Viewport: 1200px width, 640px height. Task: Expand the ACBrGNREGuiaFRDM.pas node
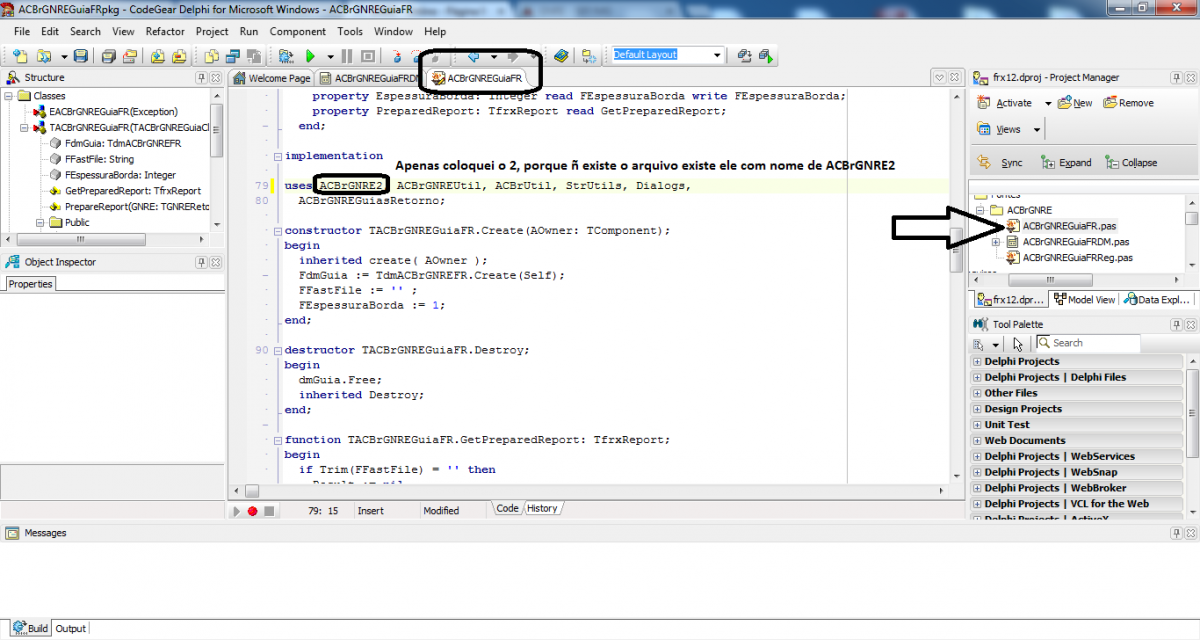(x=996, y=242)
